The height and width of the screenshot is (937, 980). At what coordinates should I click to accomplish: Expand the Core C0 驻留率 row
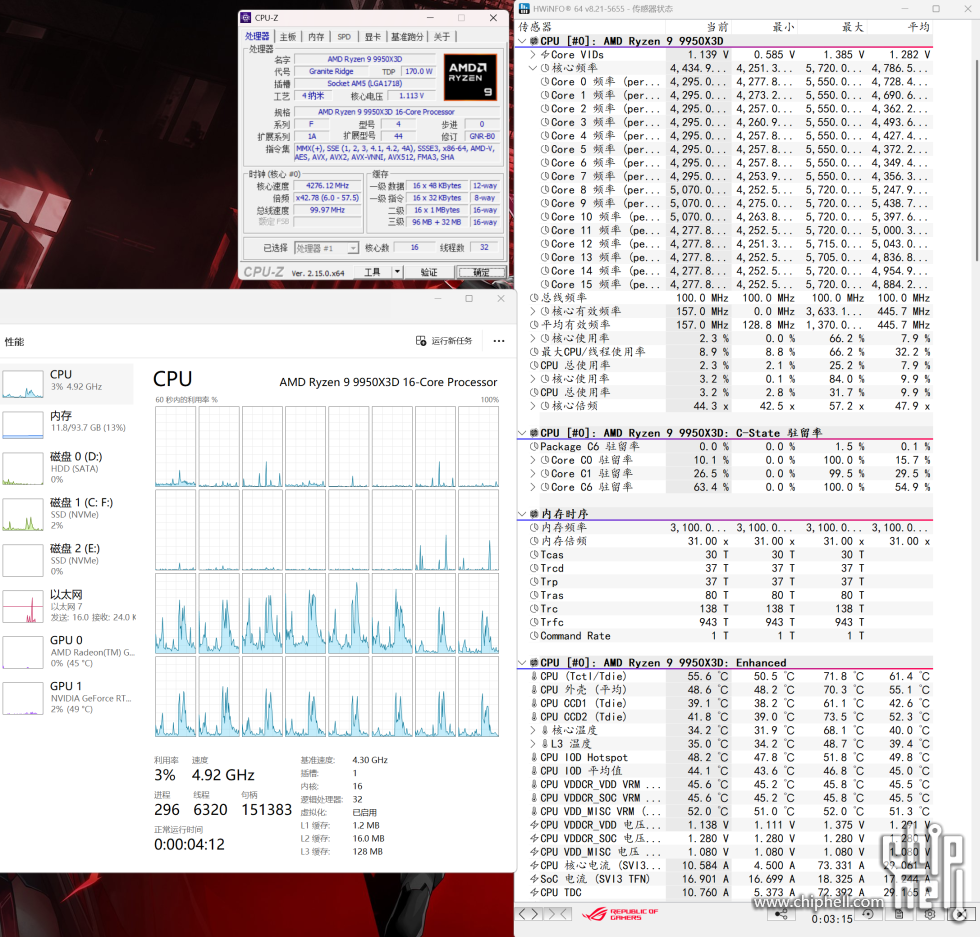533,459
